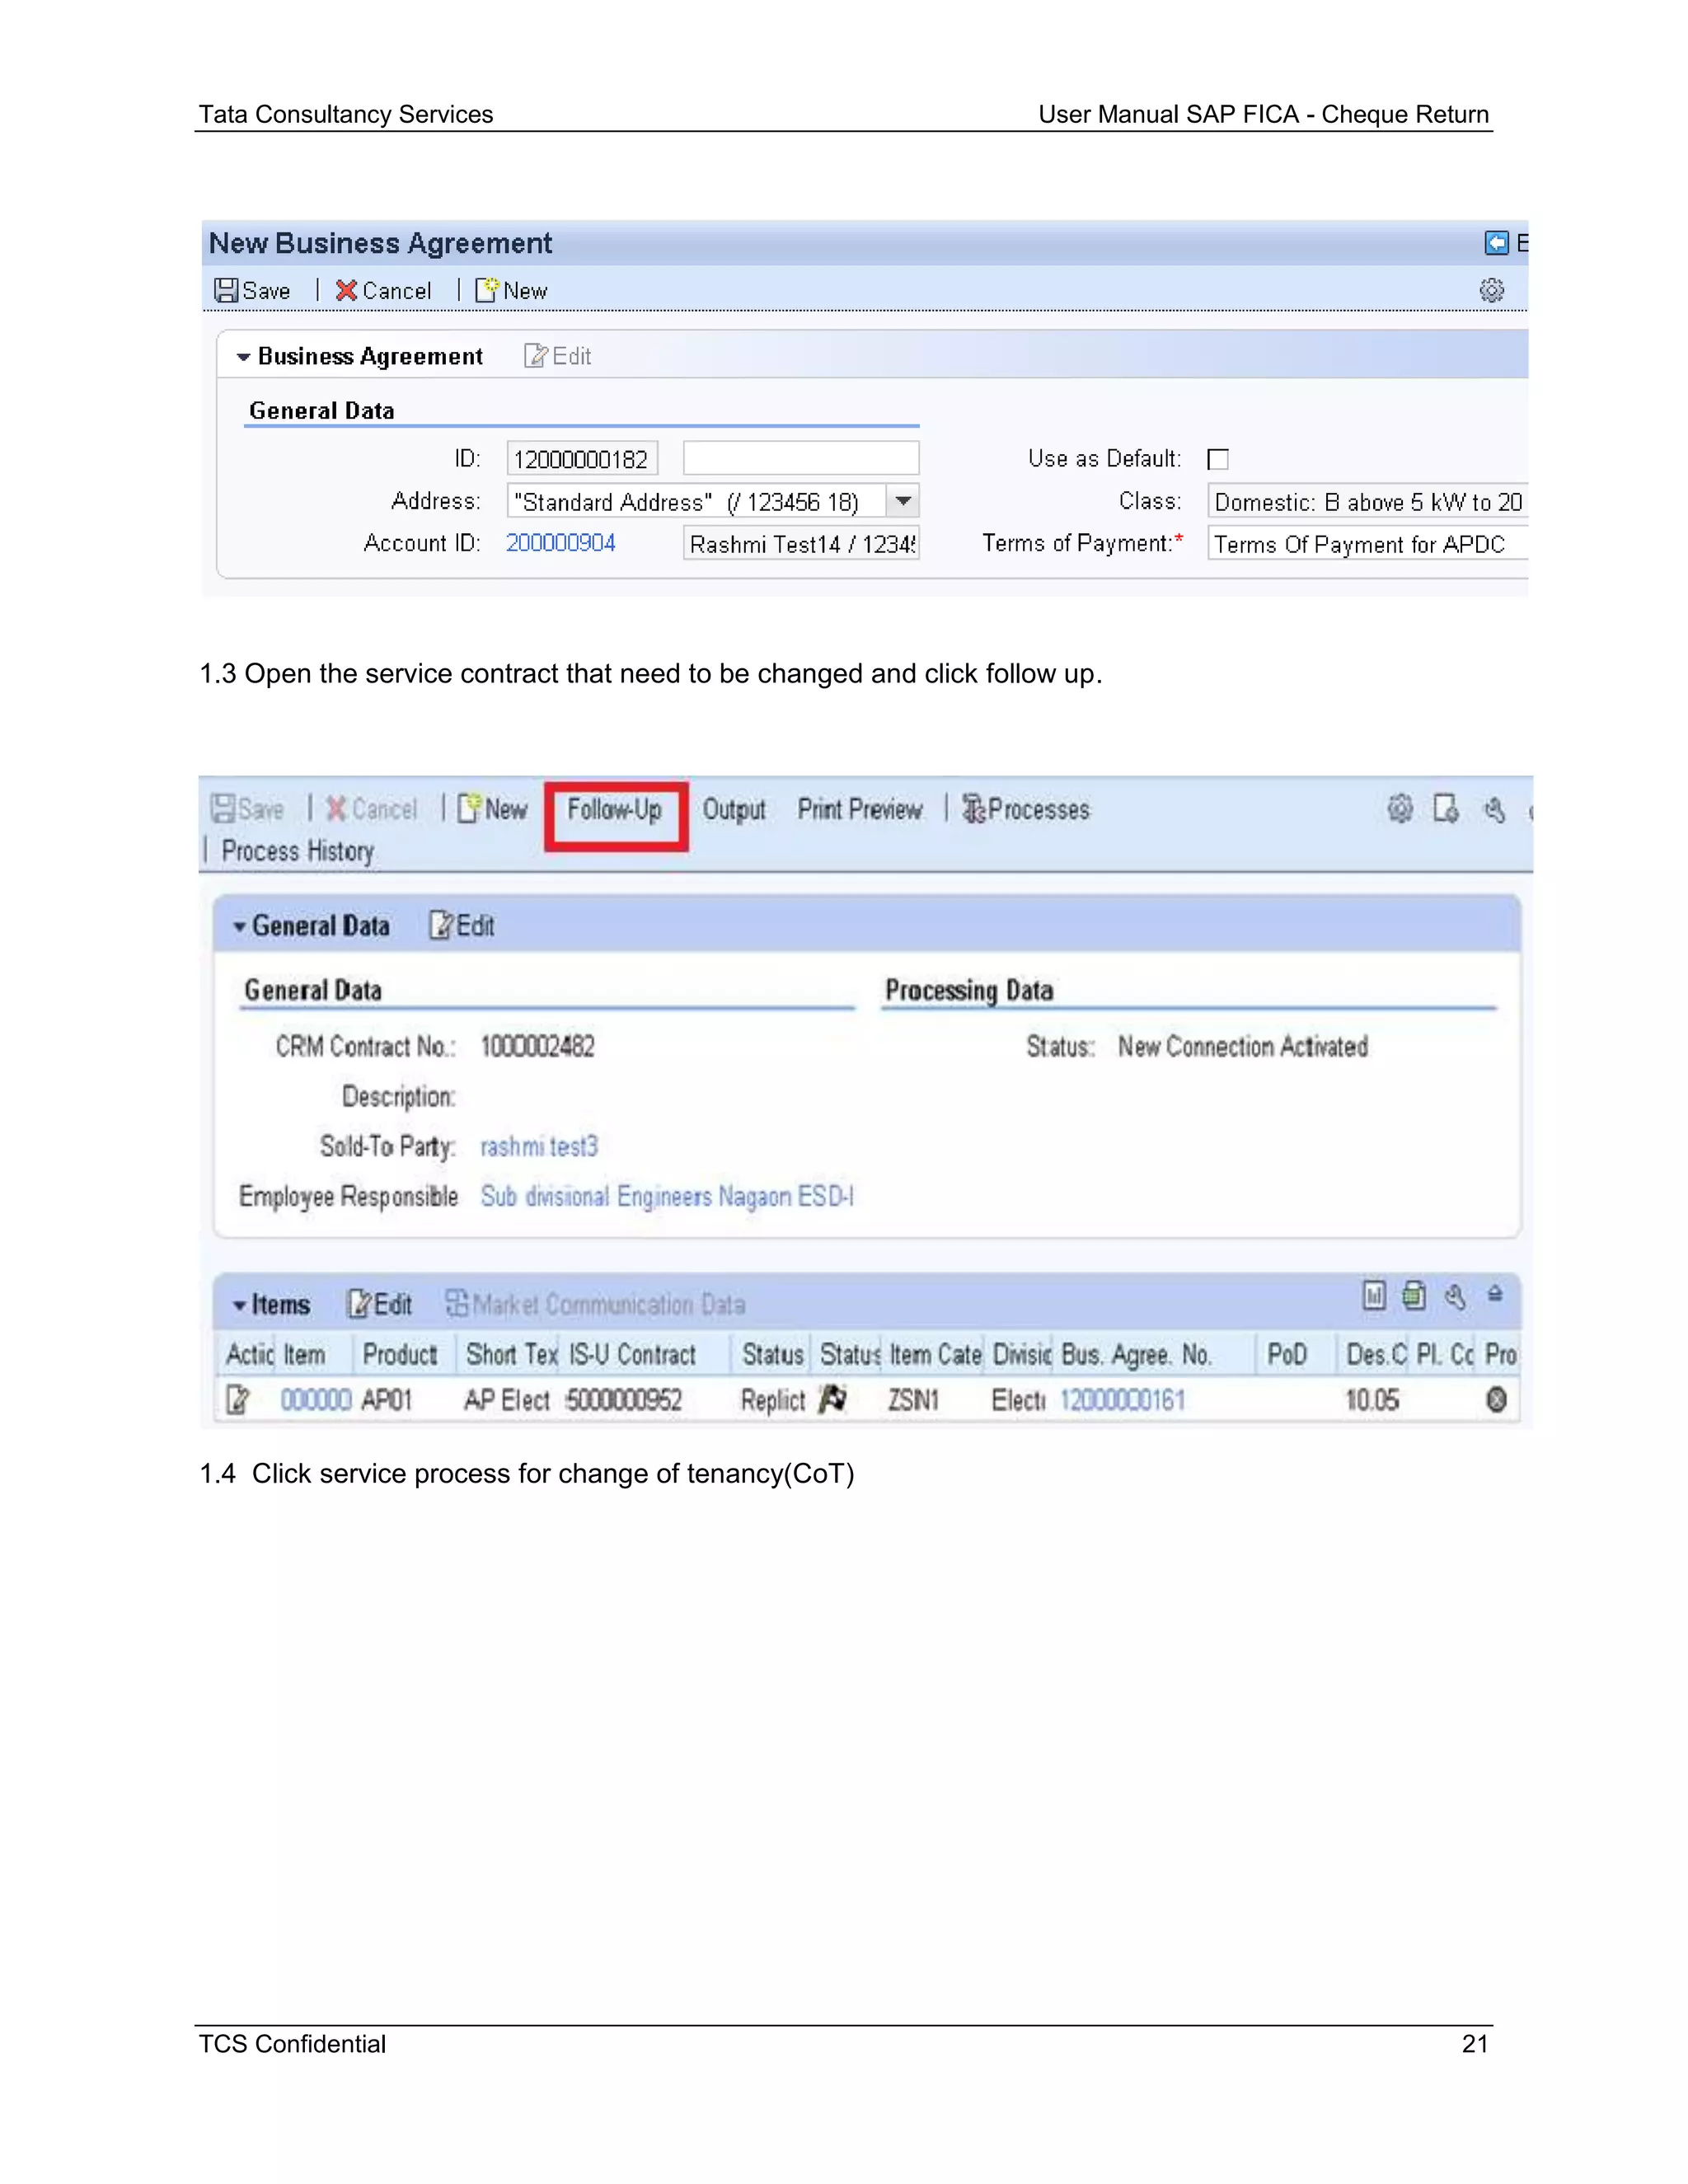Viewport: 1688px width, 2184px height.
Task: Click the chart icon in Items header
Action: [1374, 1296]
